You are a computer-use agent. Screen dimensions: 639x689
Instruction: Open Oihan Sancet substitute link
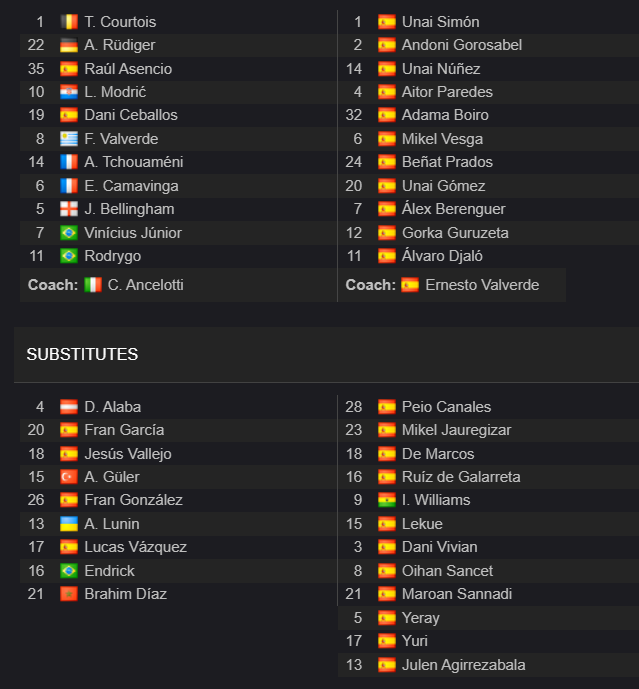447,571
